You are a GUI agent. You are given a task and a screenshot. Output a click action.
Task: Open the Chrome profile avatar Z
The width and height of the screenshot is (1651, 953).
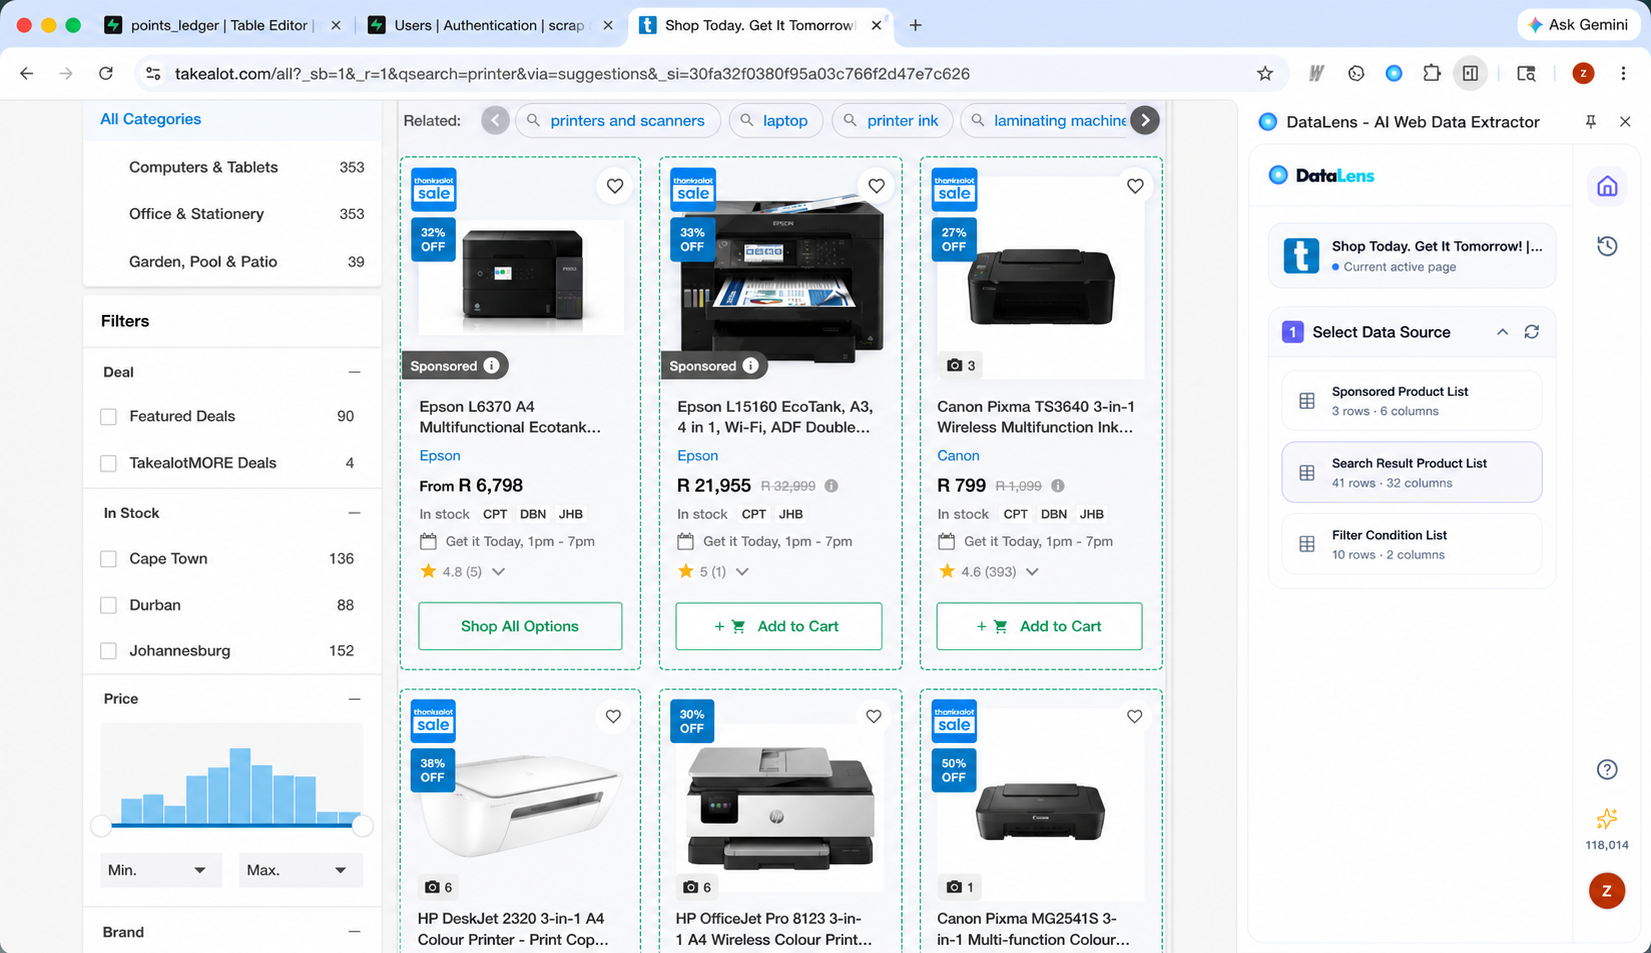coord(1583,73)
